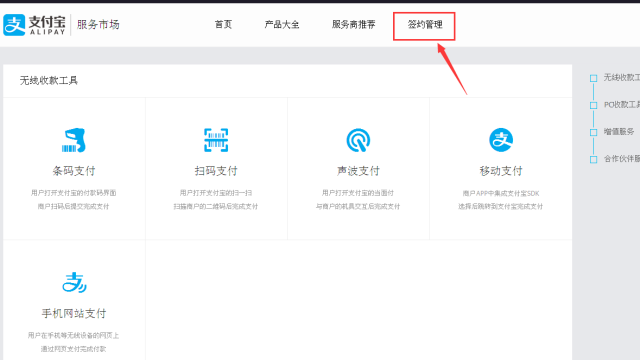Open the 声波支付 title
The image size is (640, 360).
(x=358, y=171)
